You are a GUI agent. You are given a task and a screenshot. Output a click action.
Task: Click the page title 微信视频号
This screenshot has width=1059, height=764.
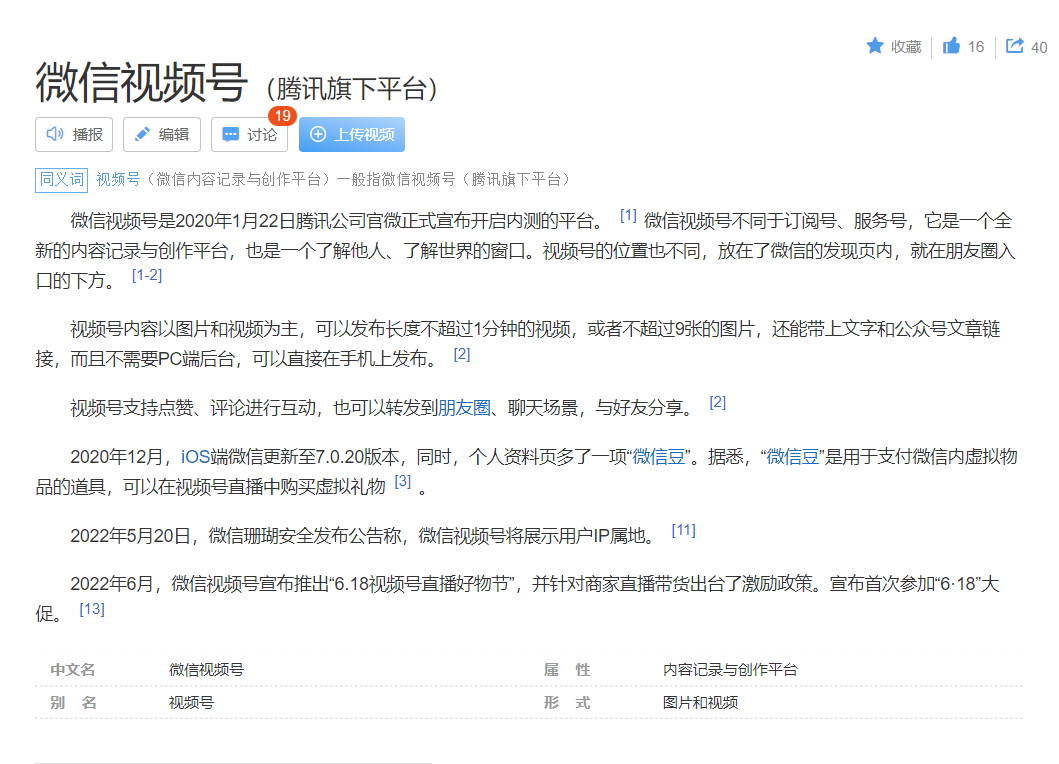click(x=142, y=82)
